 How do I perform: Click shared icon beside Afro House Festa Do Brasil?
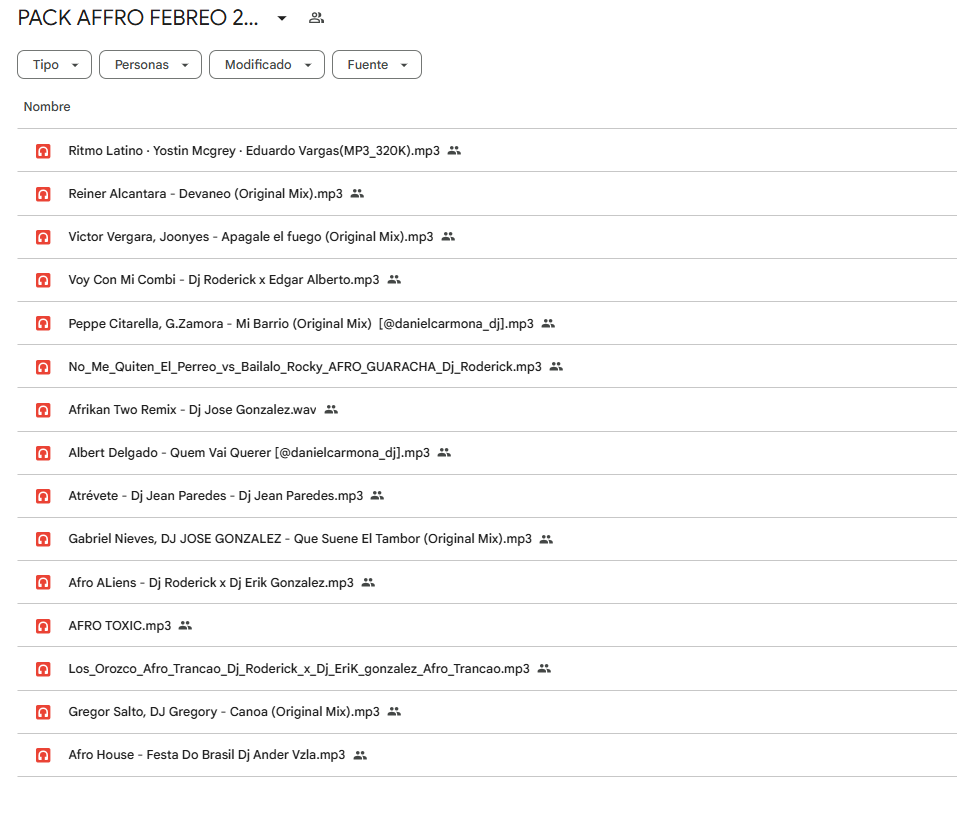pyautogui.click(x=360, y=755)
